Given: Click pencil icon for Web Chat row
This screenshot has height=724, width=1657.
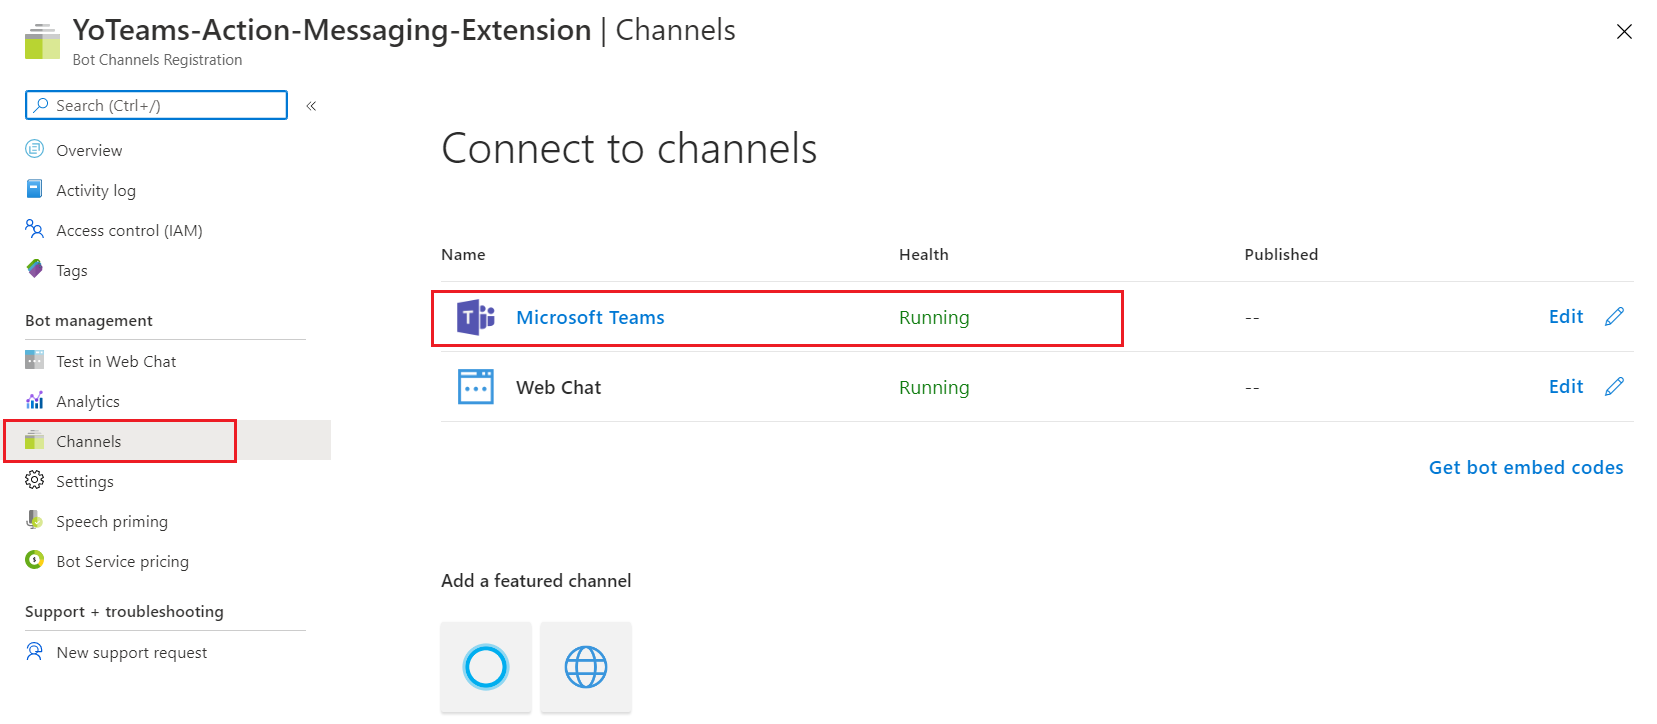Looking at the screenshot, I should (1614, 387).
